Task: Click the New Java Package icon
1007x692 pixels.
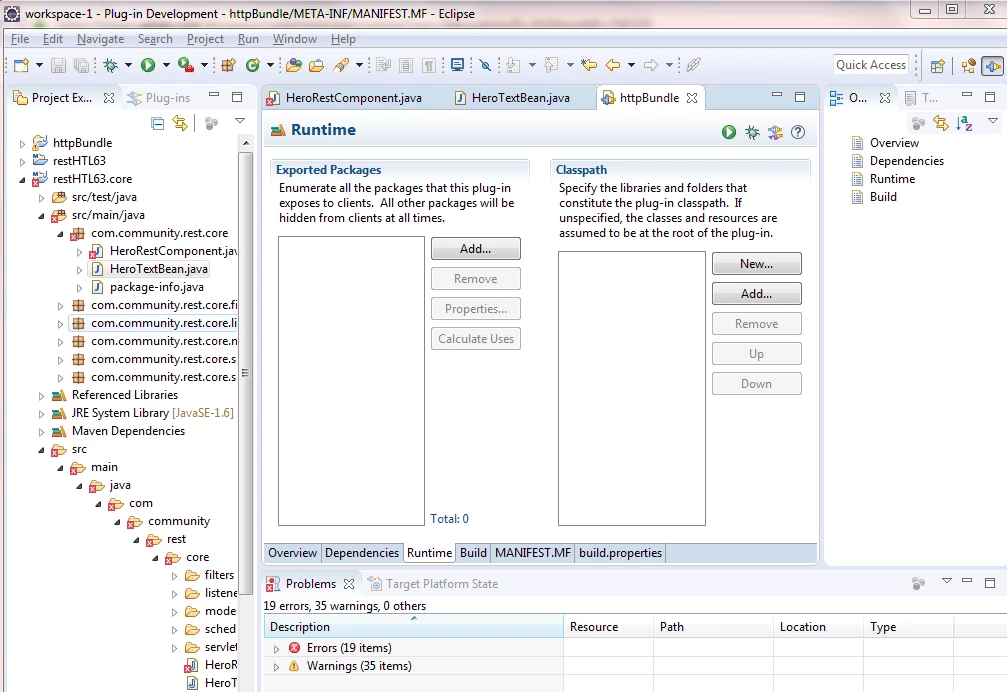Action: pyautogui.click(x=228, y=65)
